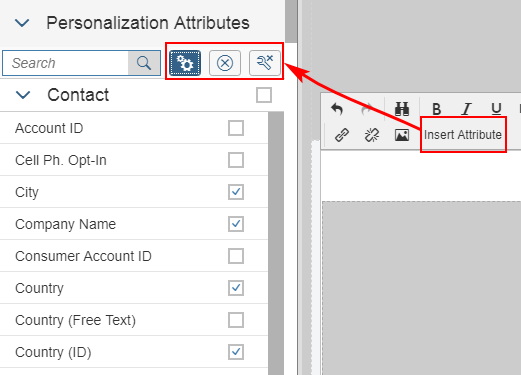The image size is (521, 375).
Task: Check the Contact group checkbox
Action: (x=264, y=95)
